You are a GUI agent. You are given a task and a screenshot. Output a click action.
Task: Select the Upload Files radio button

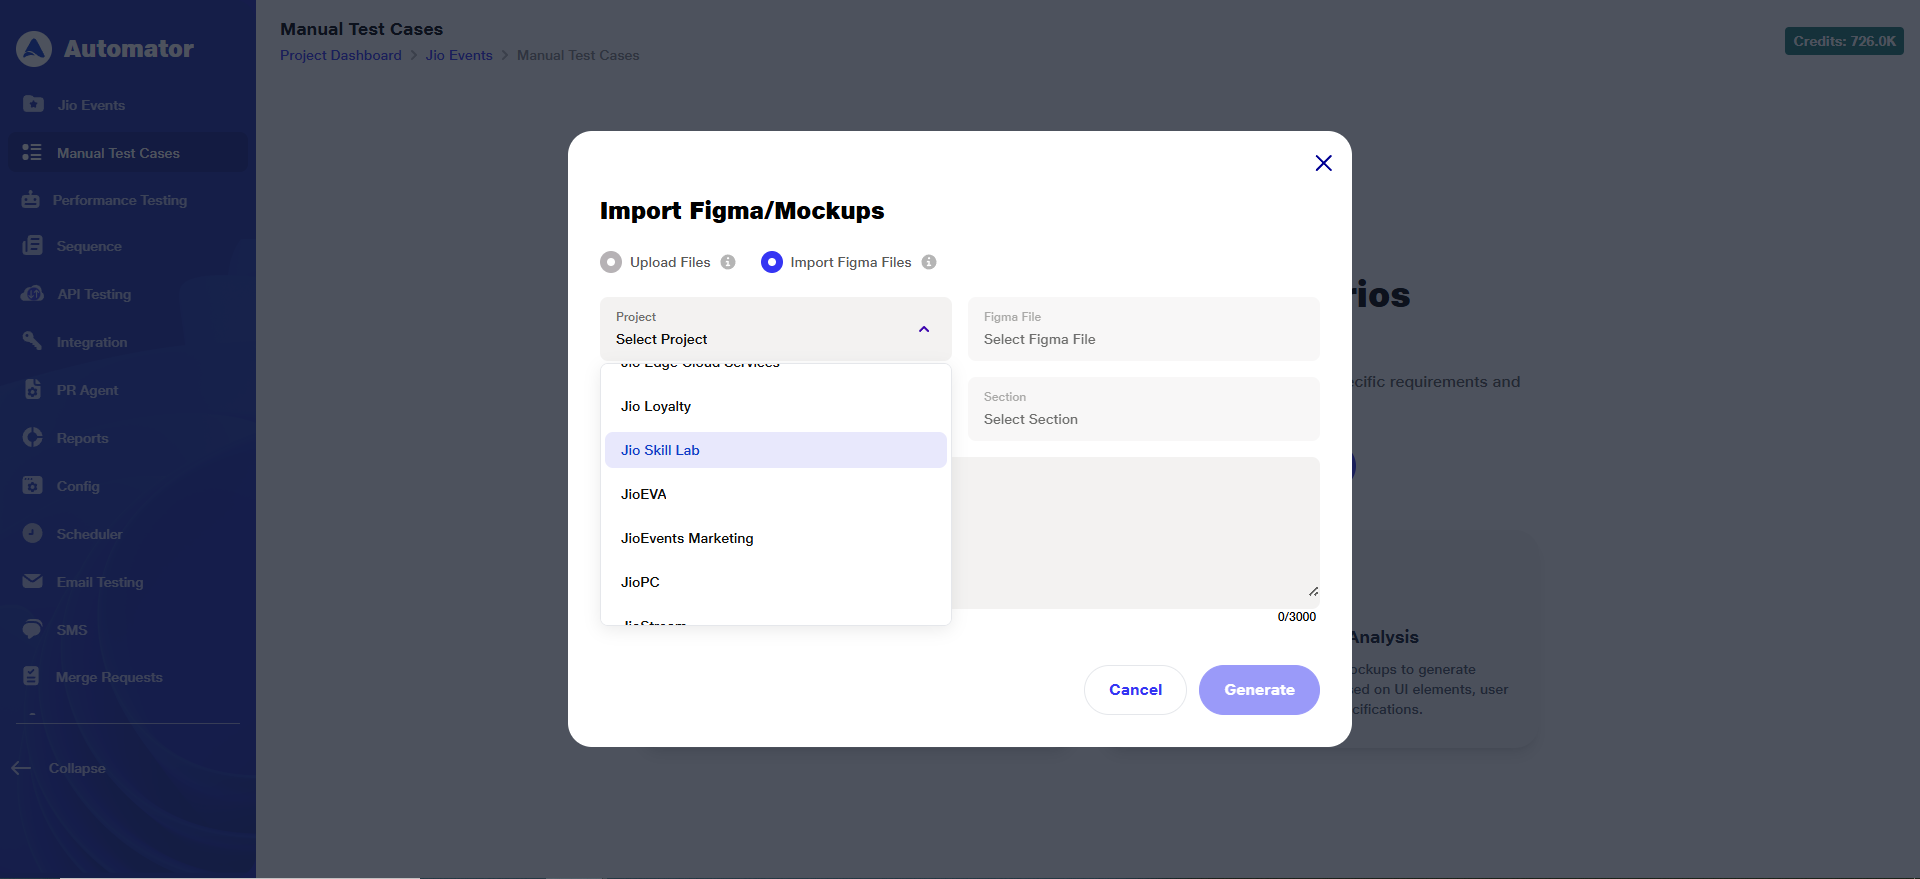click(x=611, y=262)
